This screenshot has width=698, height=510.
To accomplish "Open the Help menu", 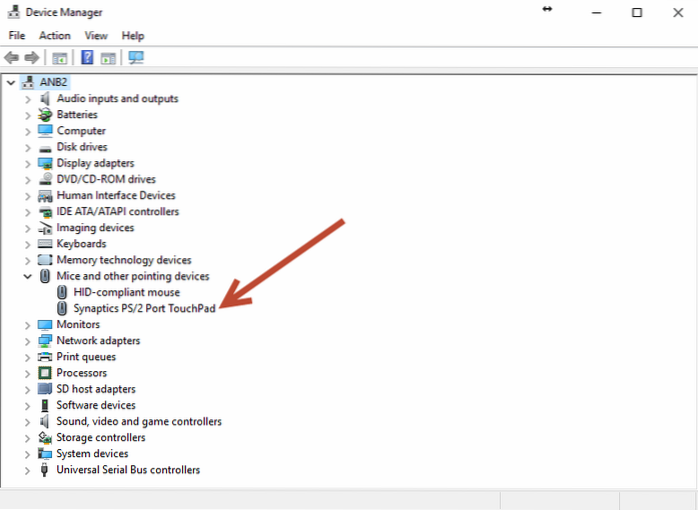I will [133, 36].
